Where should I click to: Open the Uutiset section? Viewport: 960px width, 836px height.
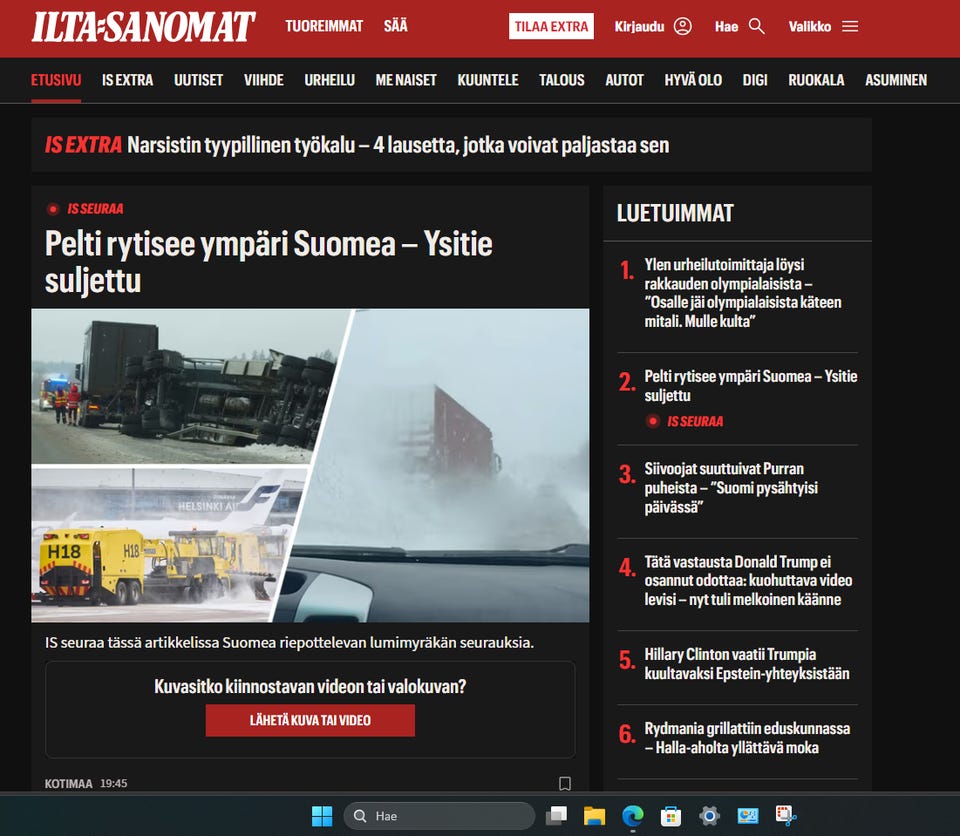point(198,80)
